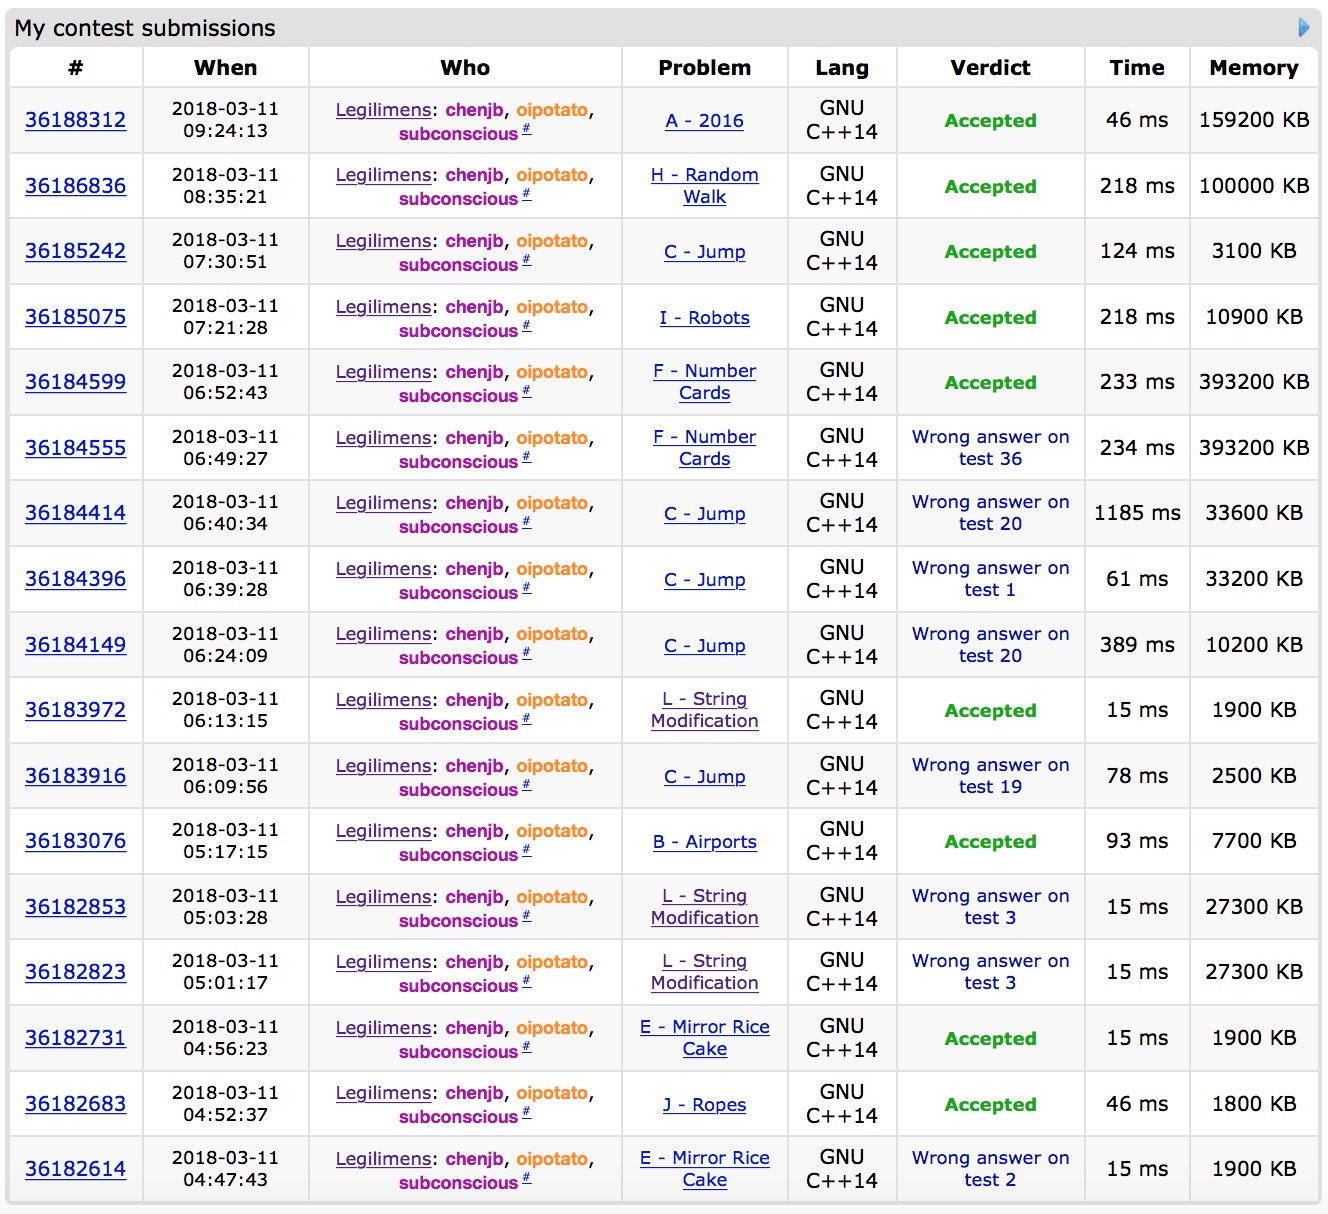The width and height of the screenshot is (1328, 1214).
Task: Click the # mark beside subconscious in row 36184599
Action: 527,391
